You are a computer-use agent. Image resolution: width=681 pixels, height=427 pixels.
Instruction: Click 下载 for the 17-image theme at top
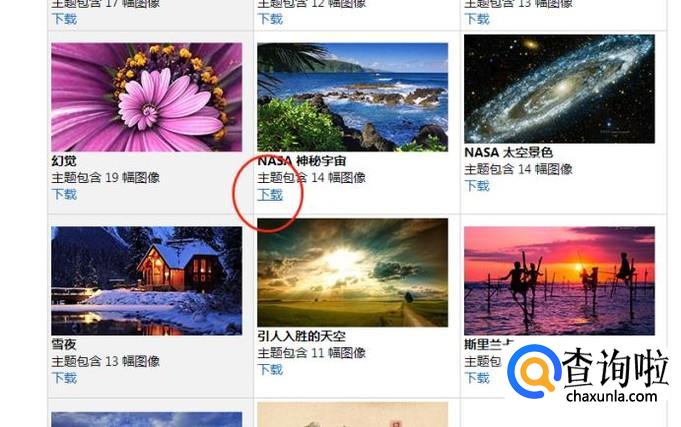(64, 19)
